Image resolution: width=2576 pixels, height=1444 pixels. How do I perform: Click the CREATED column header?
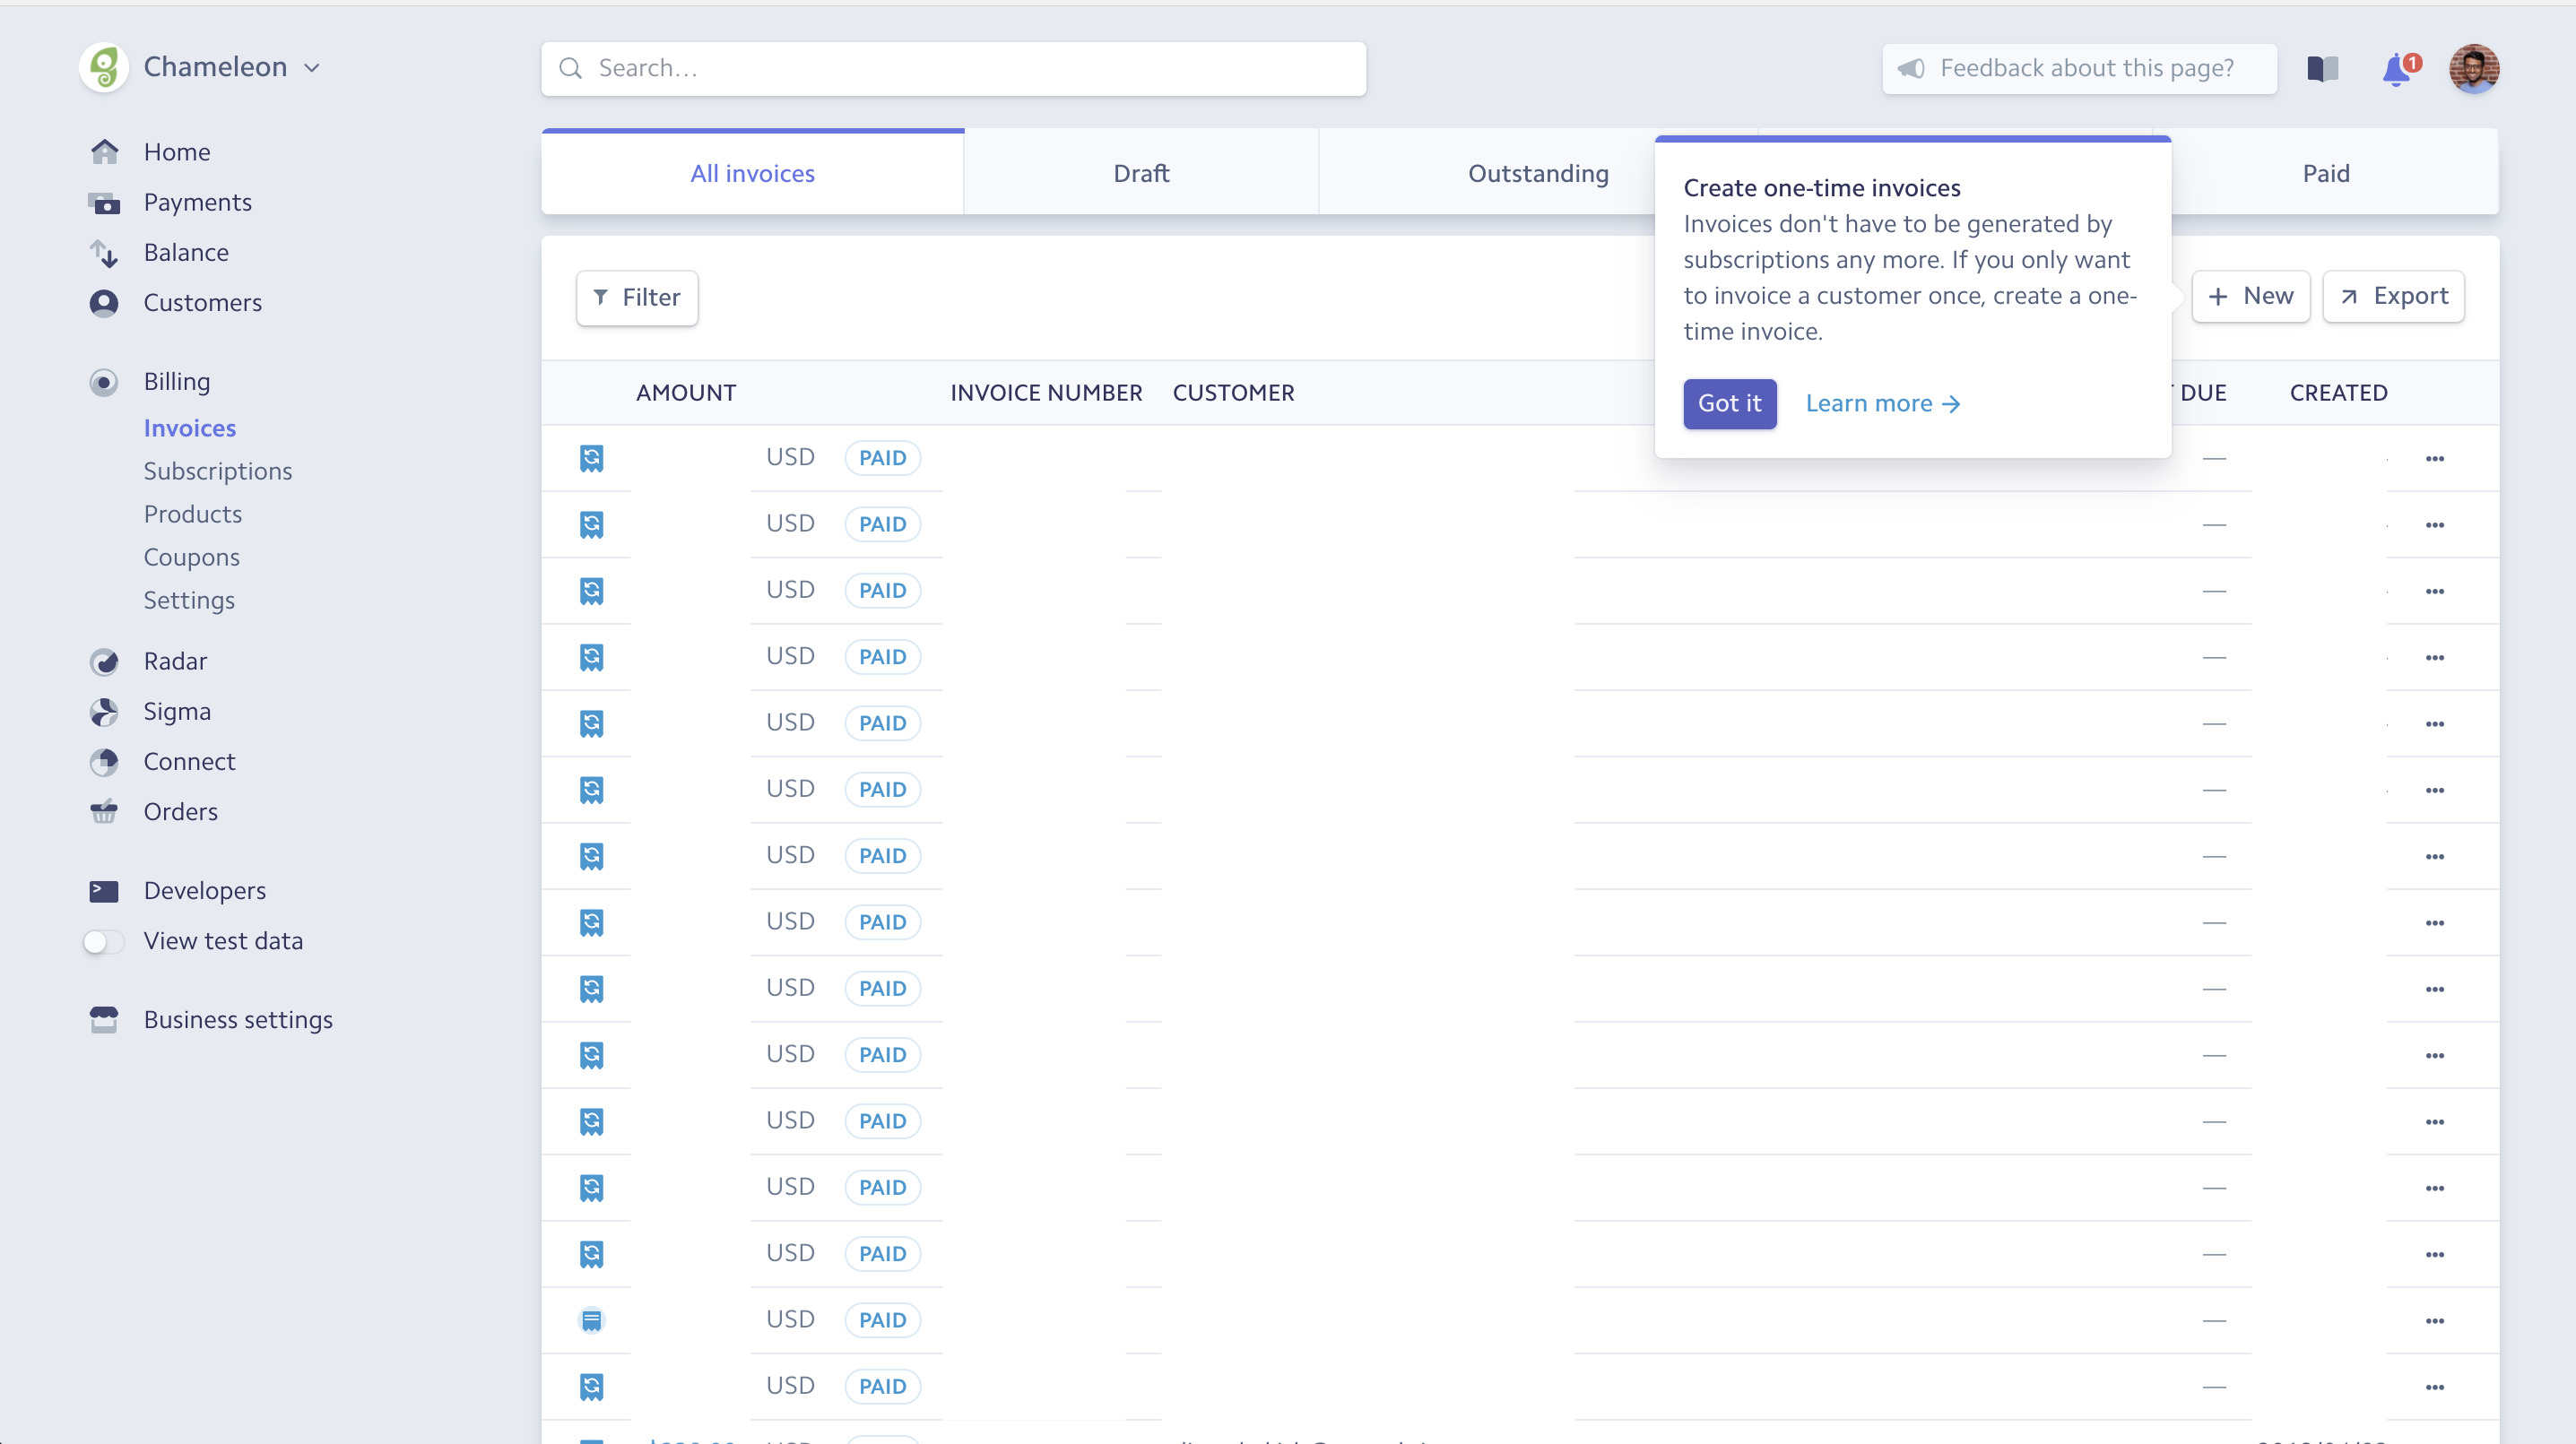coord(2338,393)
